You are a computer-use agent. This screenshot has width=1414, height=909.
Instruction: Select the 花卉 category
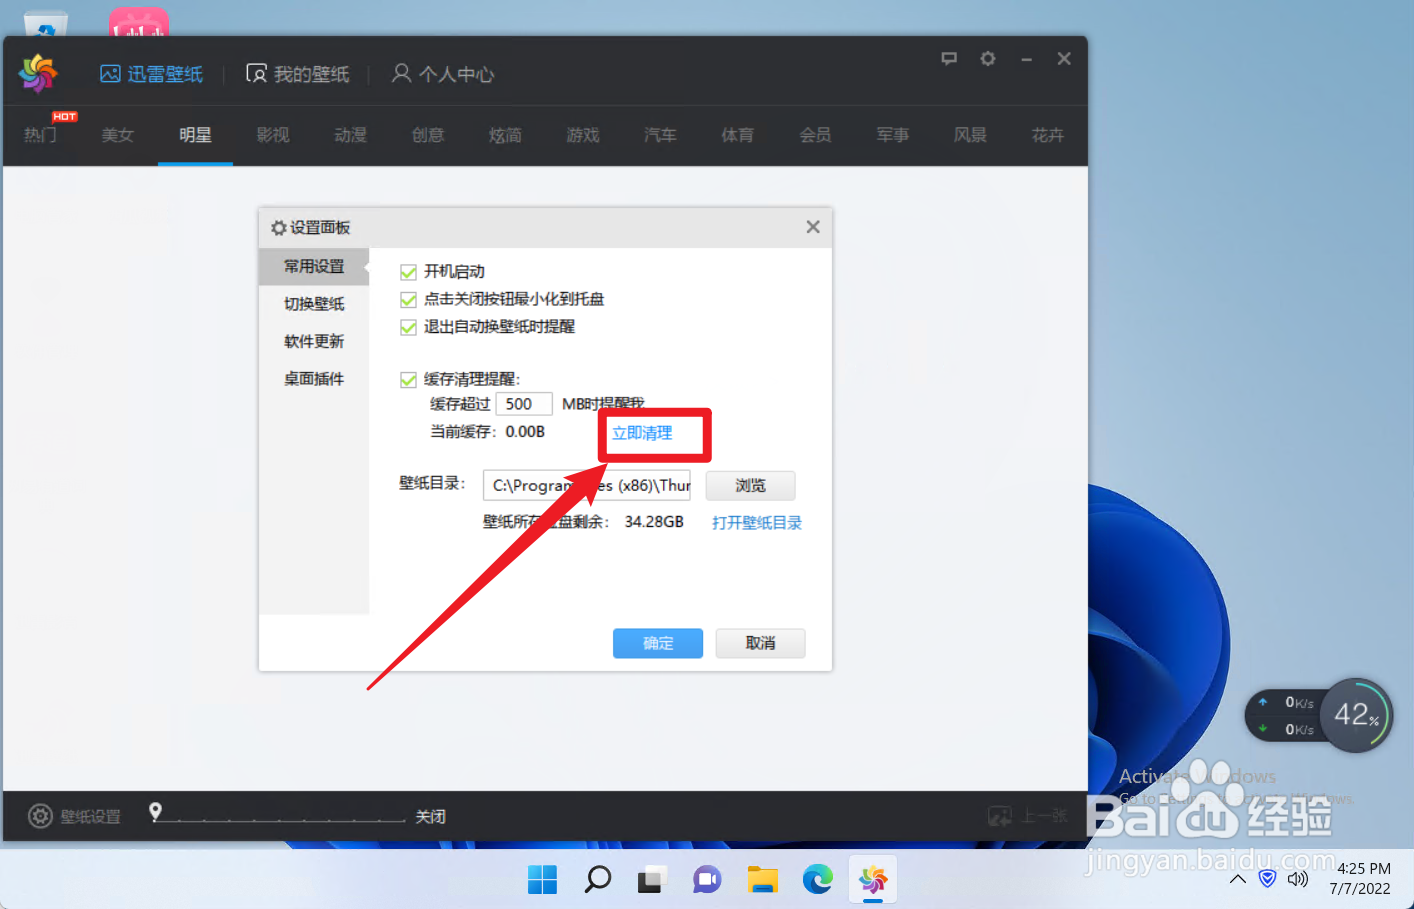1048,135
